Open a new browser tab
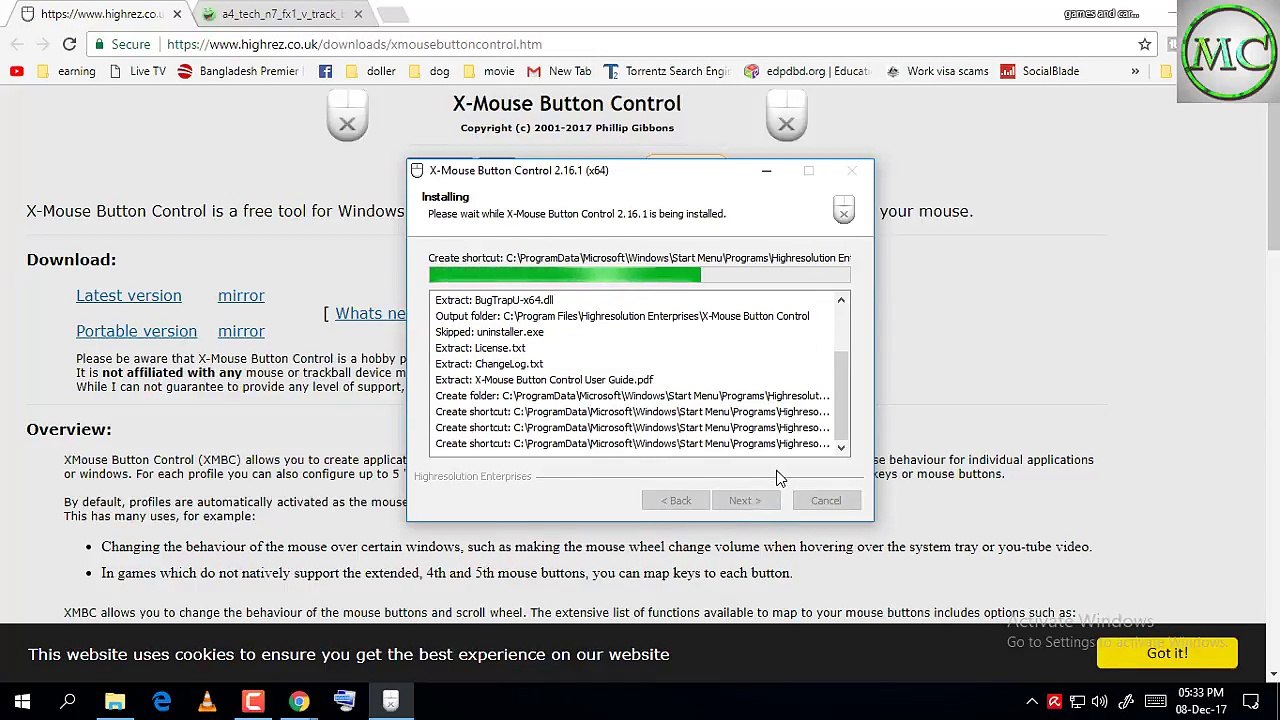1280x720 pixels. click(x=393, y=14)
